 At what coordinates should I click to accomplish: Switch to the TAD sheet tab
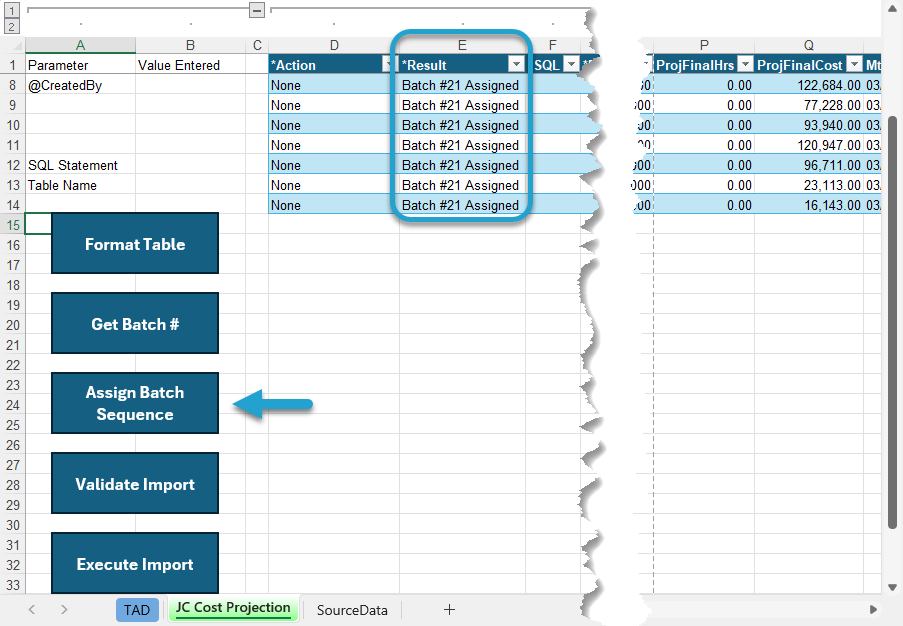click(x=136, y=610)
